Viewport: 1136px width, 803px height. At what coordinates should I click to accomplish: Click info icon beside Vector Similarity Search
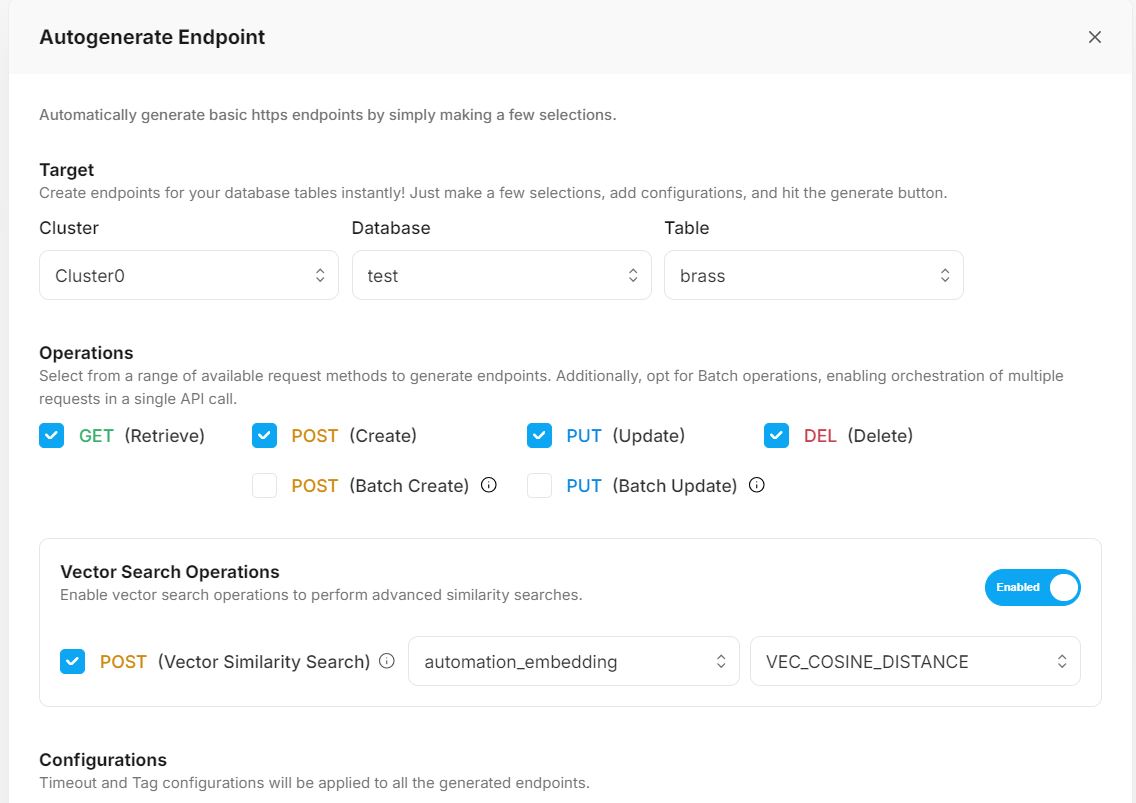point(387,661)
